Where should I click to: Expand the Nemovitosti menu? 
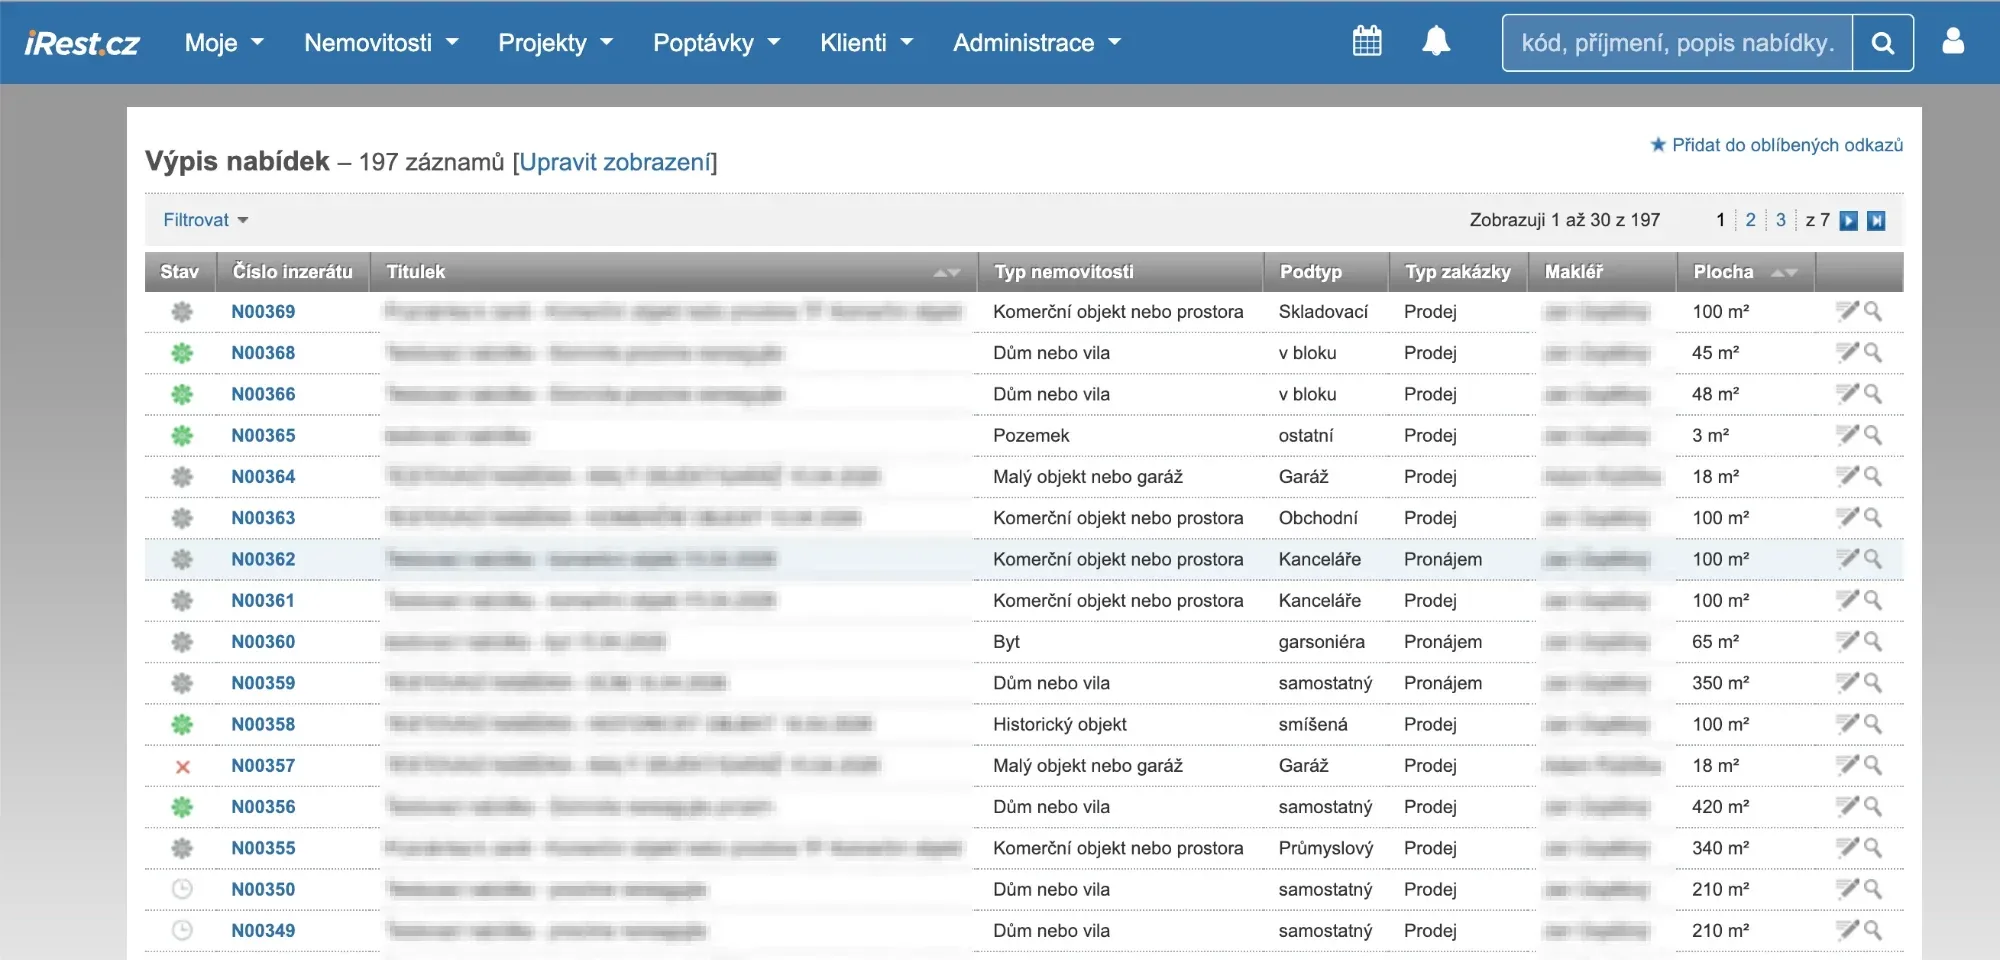click(x=381, y=43)
